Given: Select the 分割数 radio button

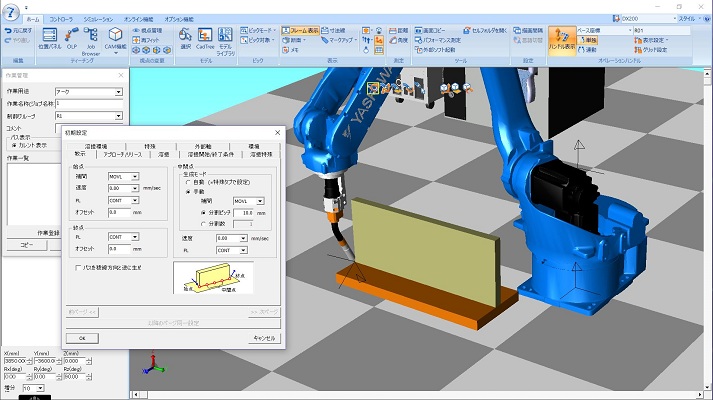Looking at the screenshot, I should click(204, 224).
